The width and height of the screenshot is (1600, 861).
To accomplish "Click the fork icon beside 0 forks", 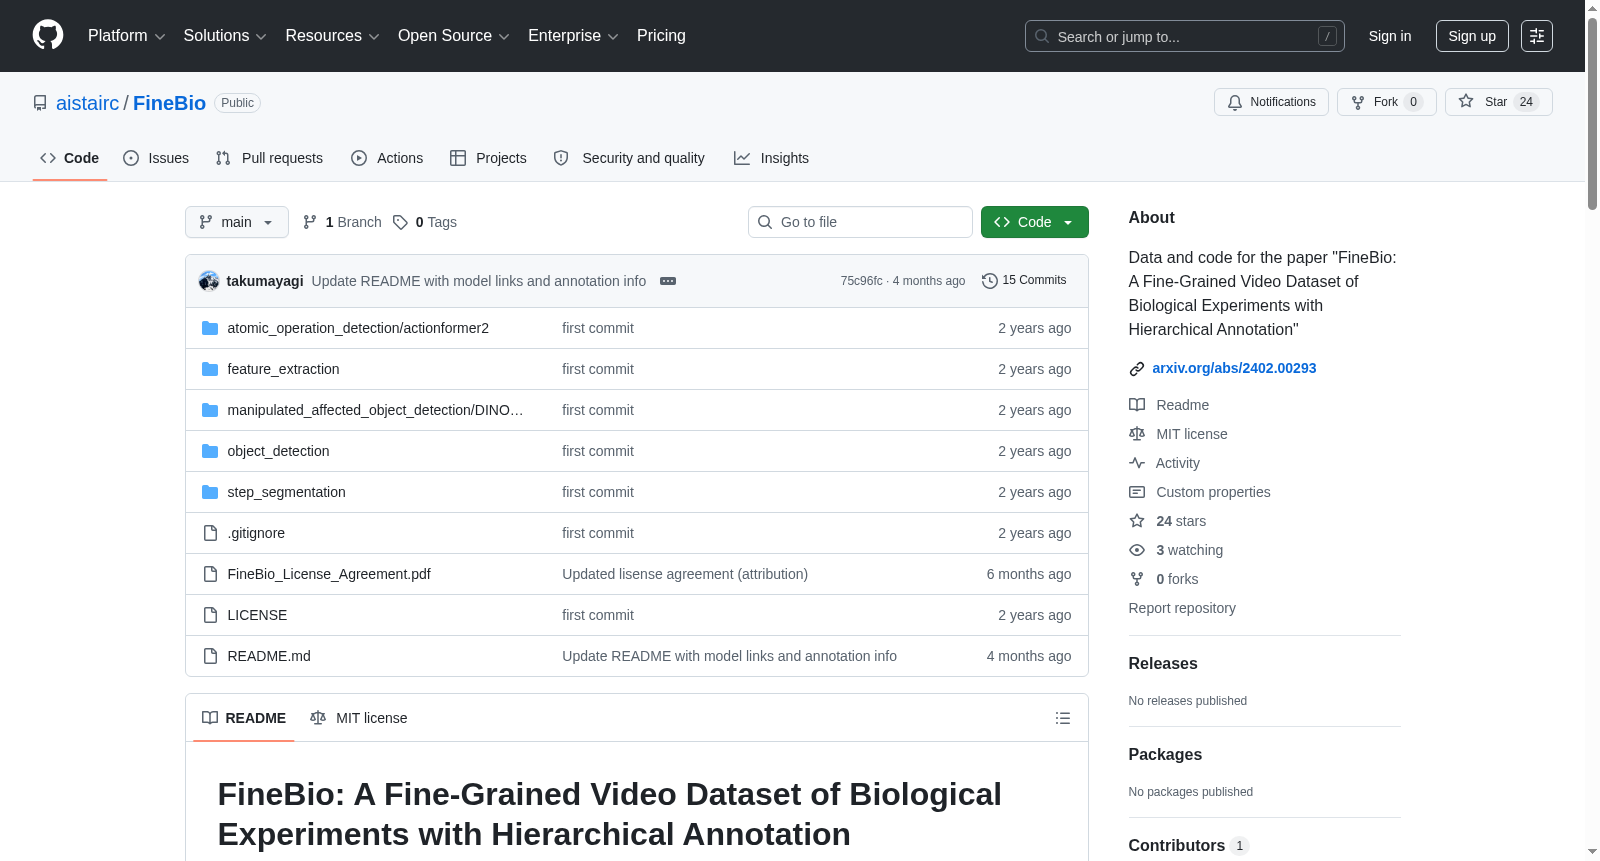I will click(x=1137, y=579).
